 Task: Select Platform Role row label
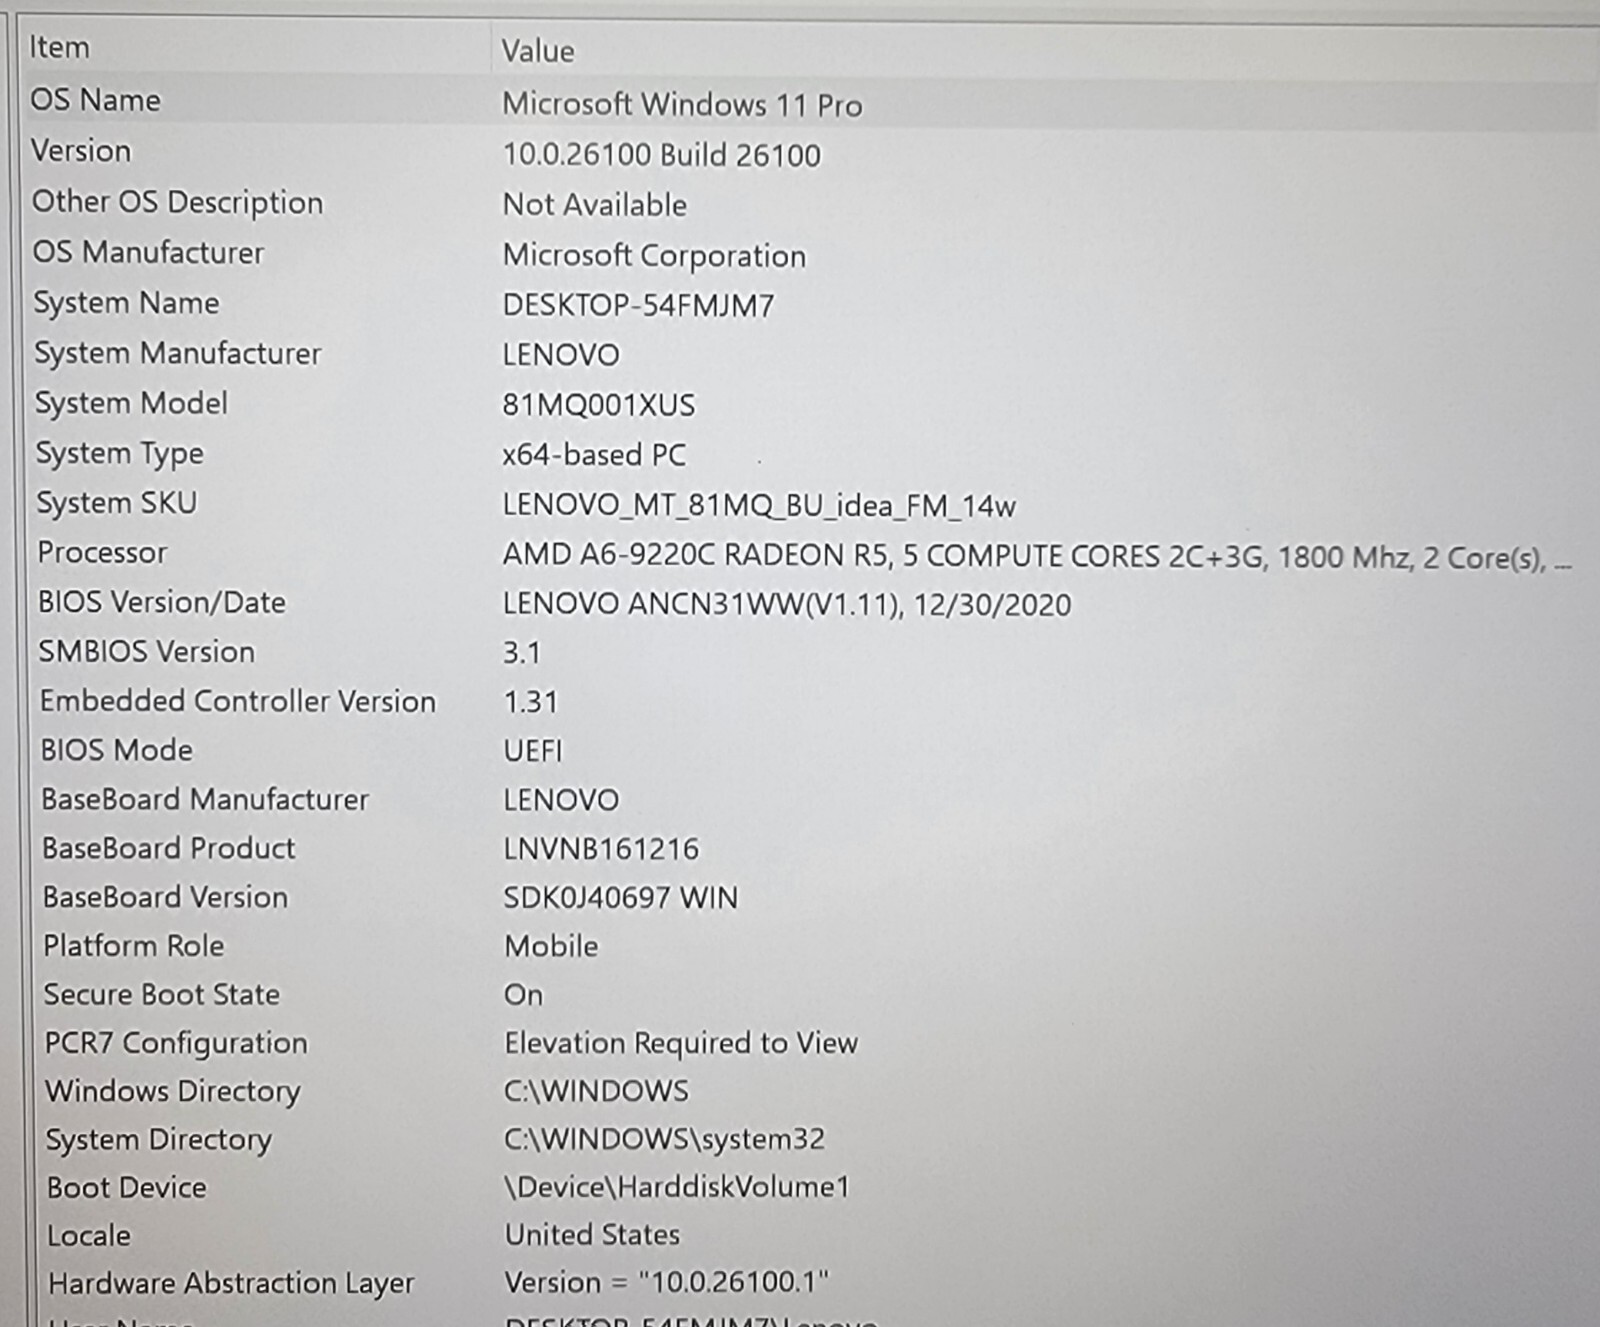(x=134, y=946)
